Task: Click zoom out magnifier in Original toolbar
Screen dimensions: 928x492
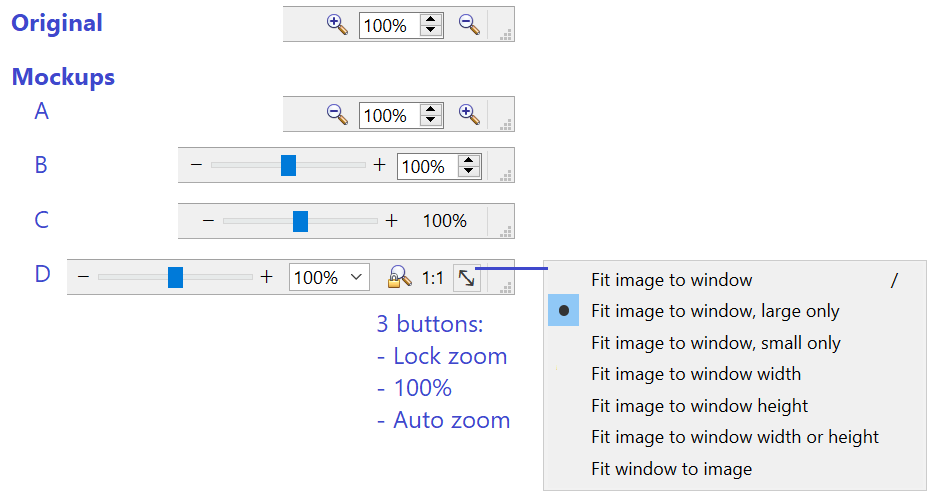Action: pos(470,24)
